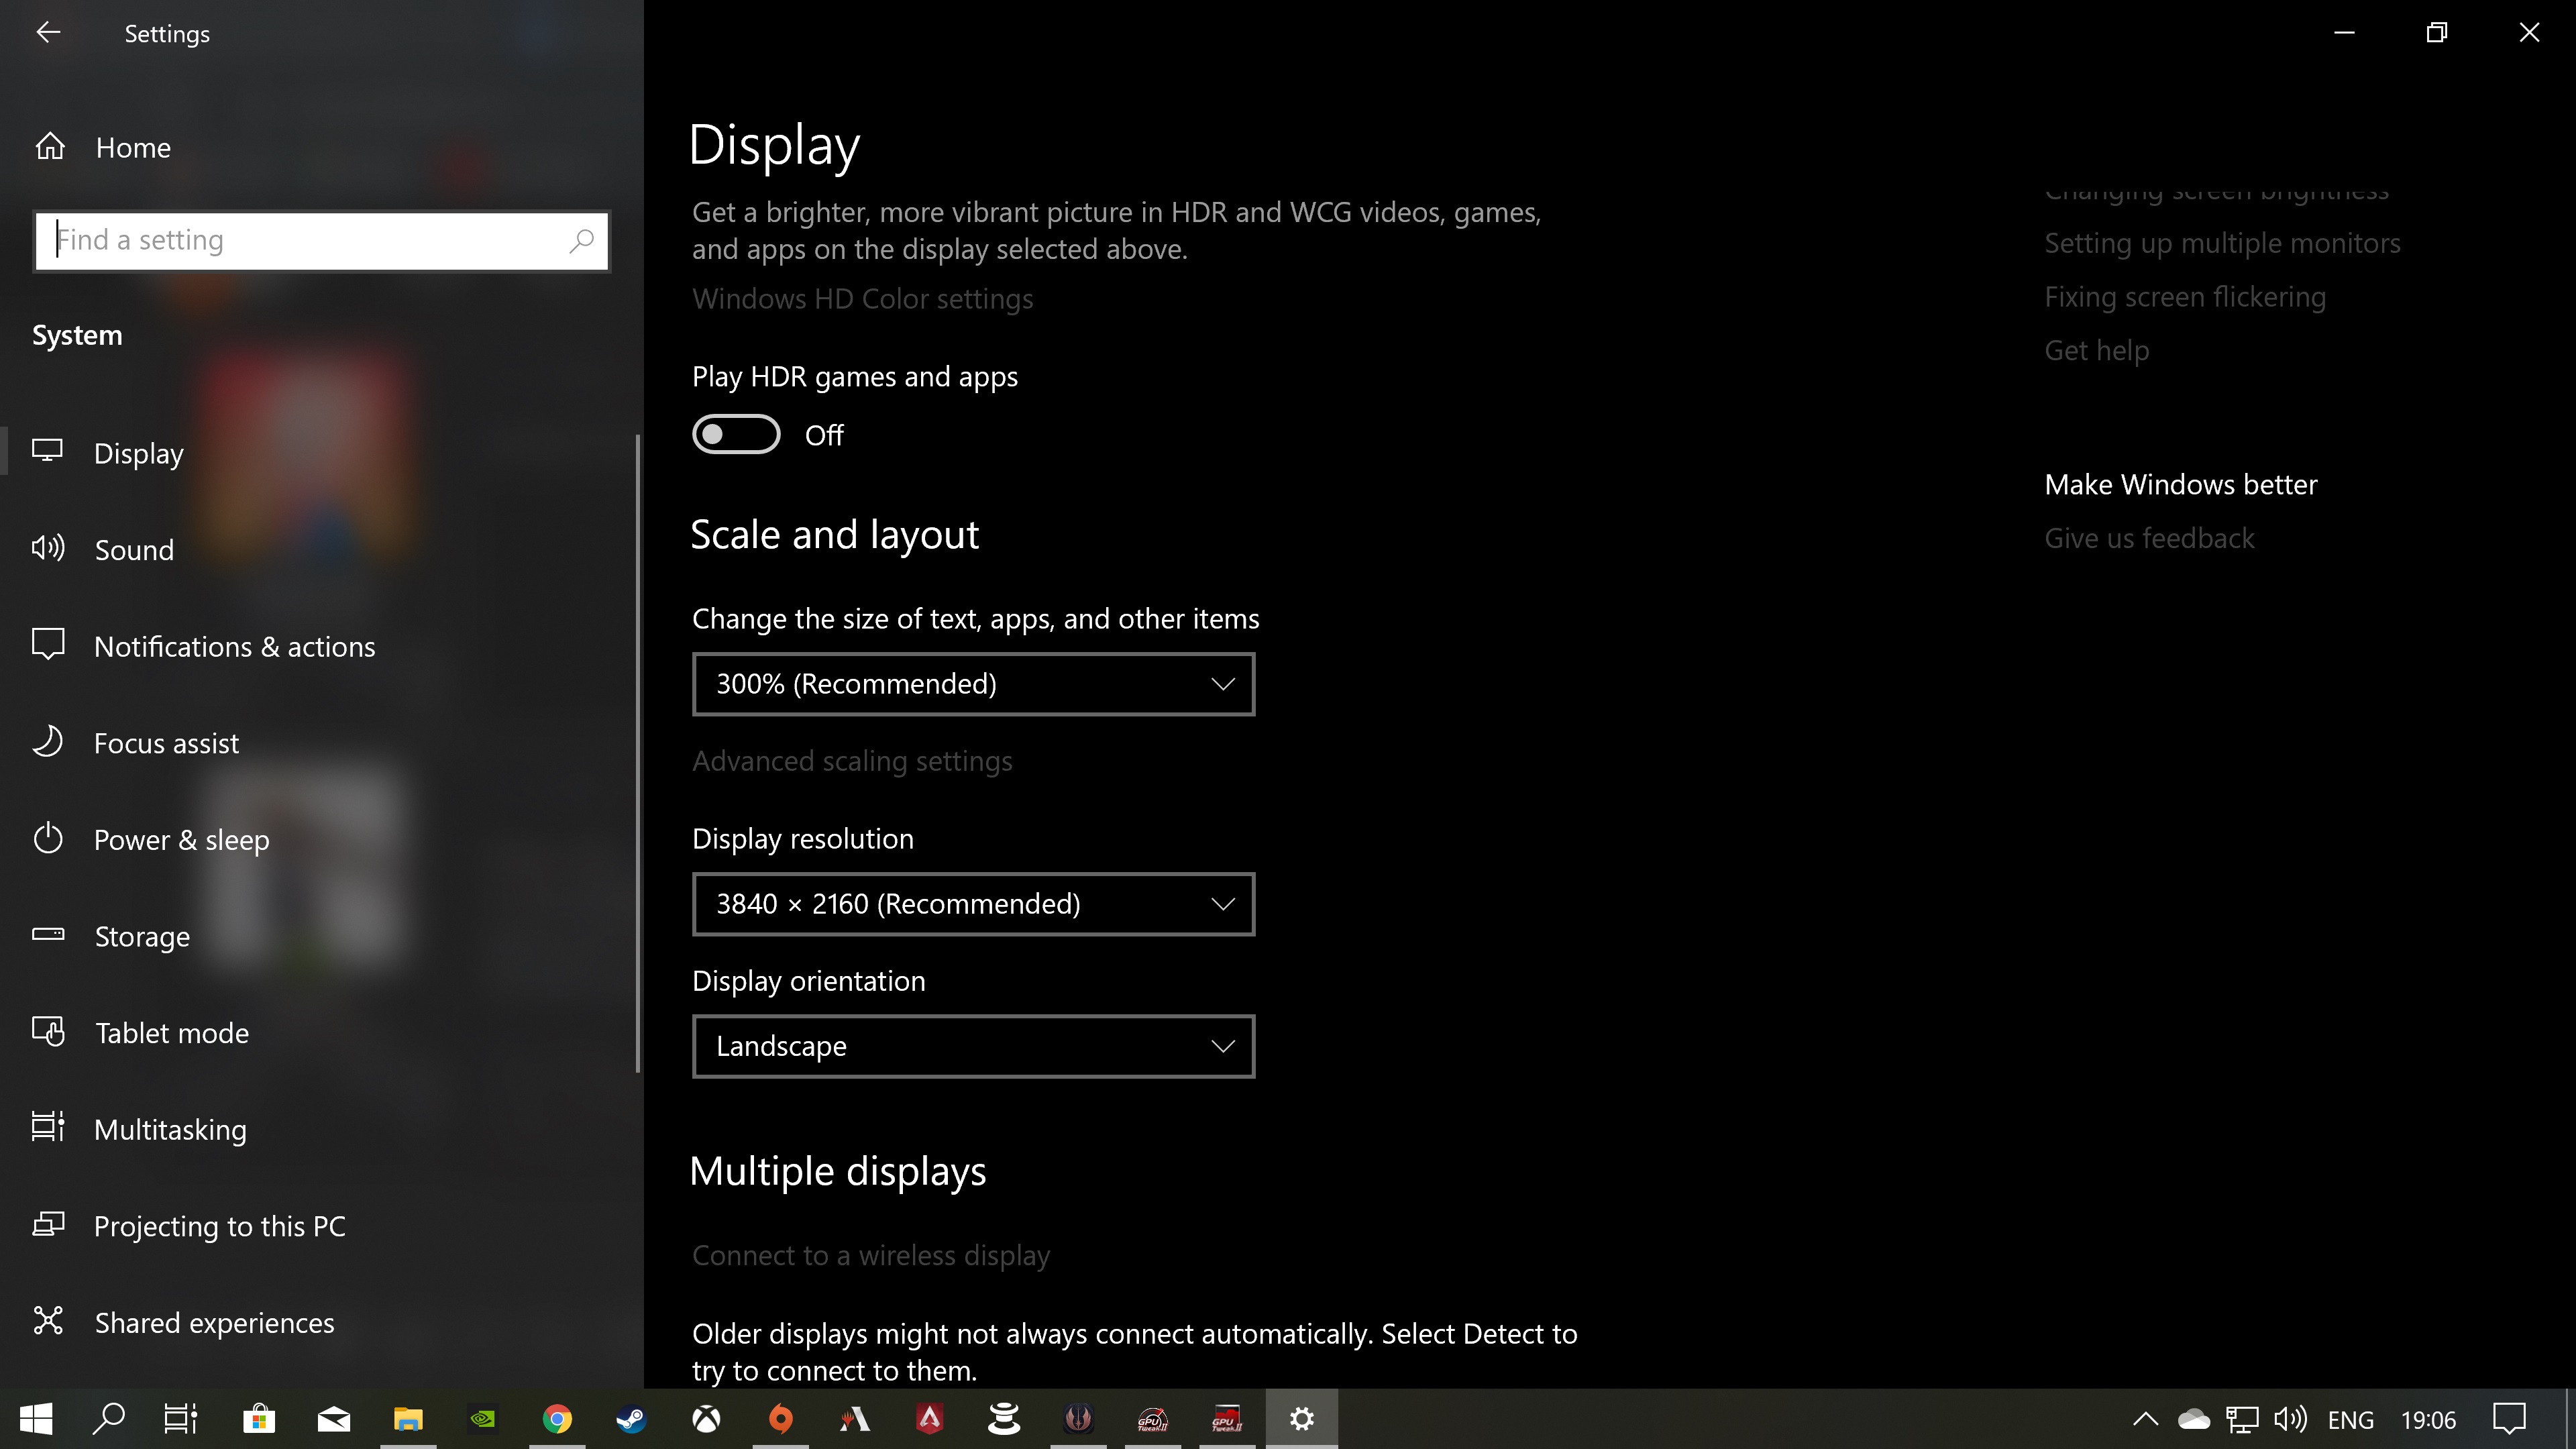Go to Storage settings section

point(141,936)
